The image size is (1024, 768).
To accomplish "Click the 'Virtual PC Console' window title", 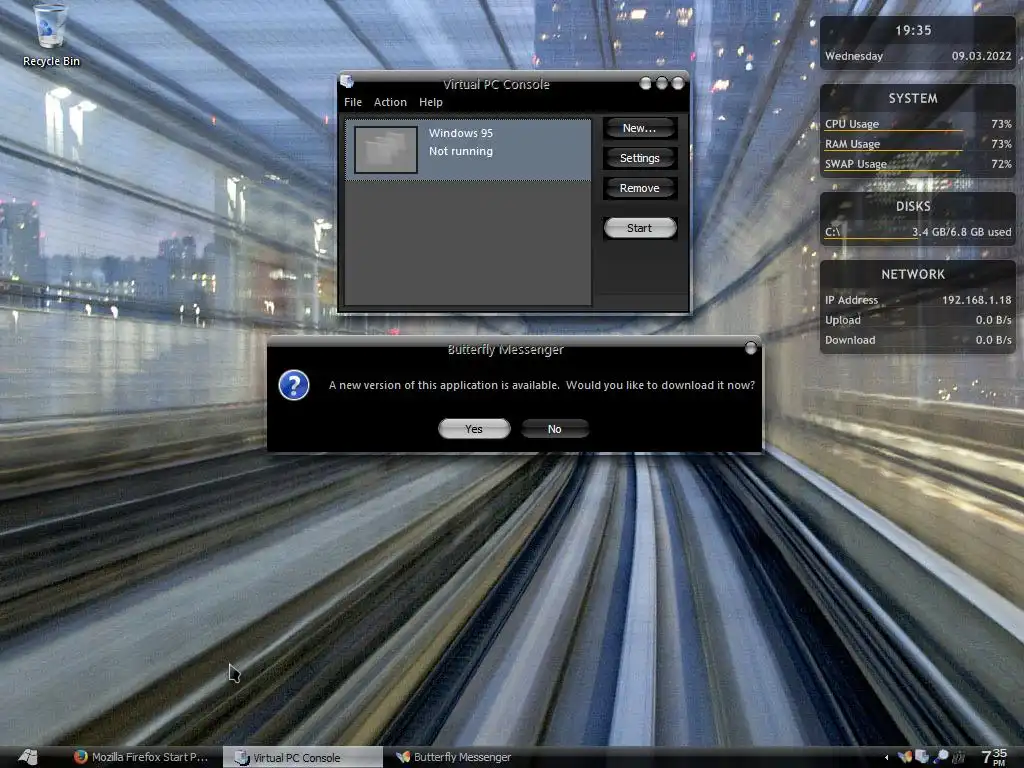I will pos(496,84).
